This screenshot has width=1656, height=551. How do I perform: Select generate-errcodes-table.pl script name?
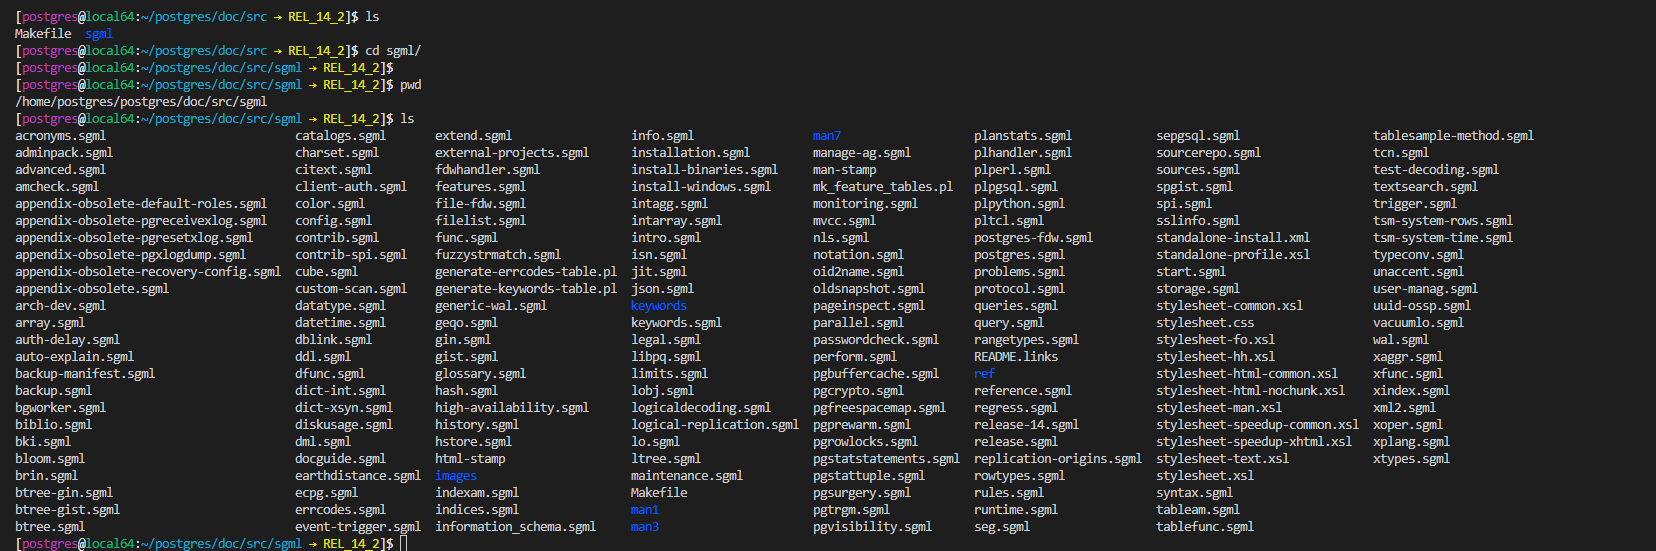526,272
